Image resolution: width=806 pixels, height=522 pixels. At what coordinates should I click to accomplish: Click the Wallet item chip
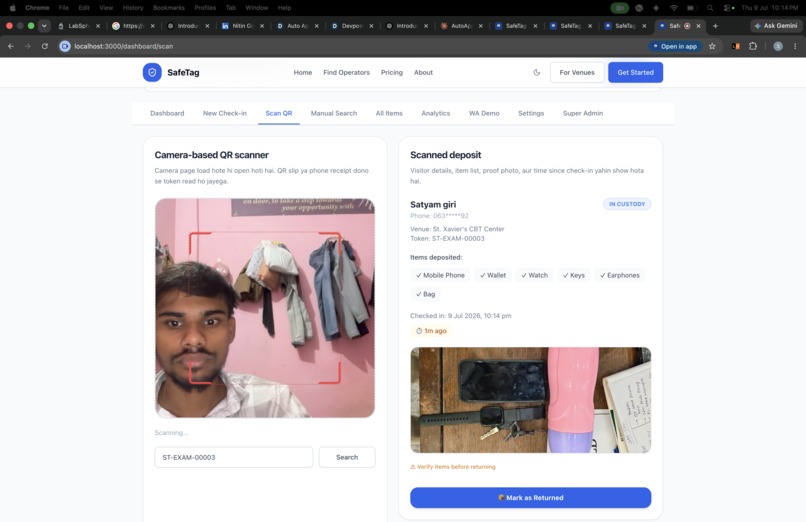tap(493, 275)
